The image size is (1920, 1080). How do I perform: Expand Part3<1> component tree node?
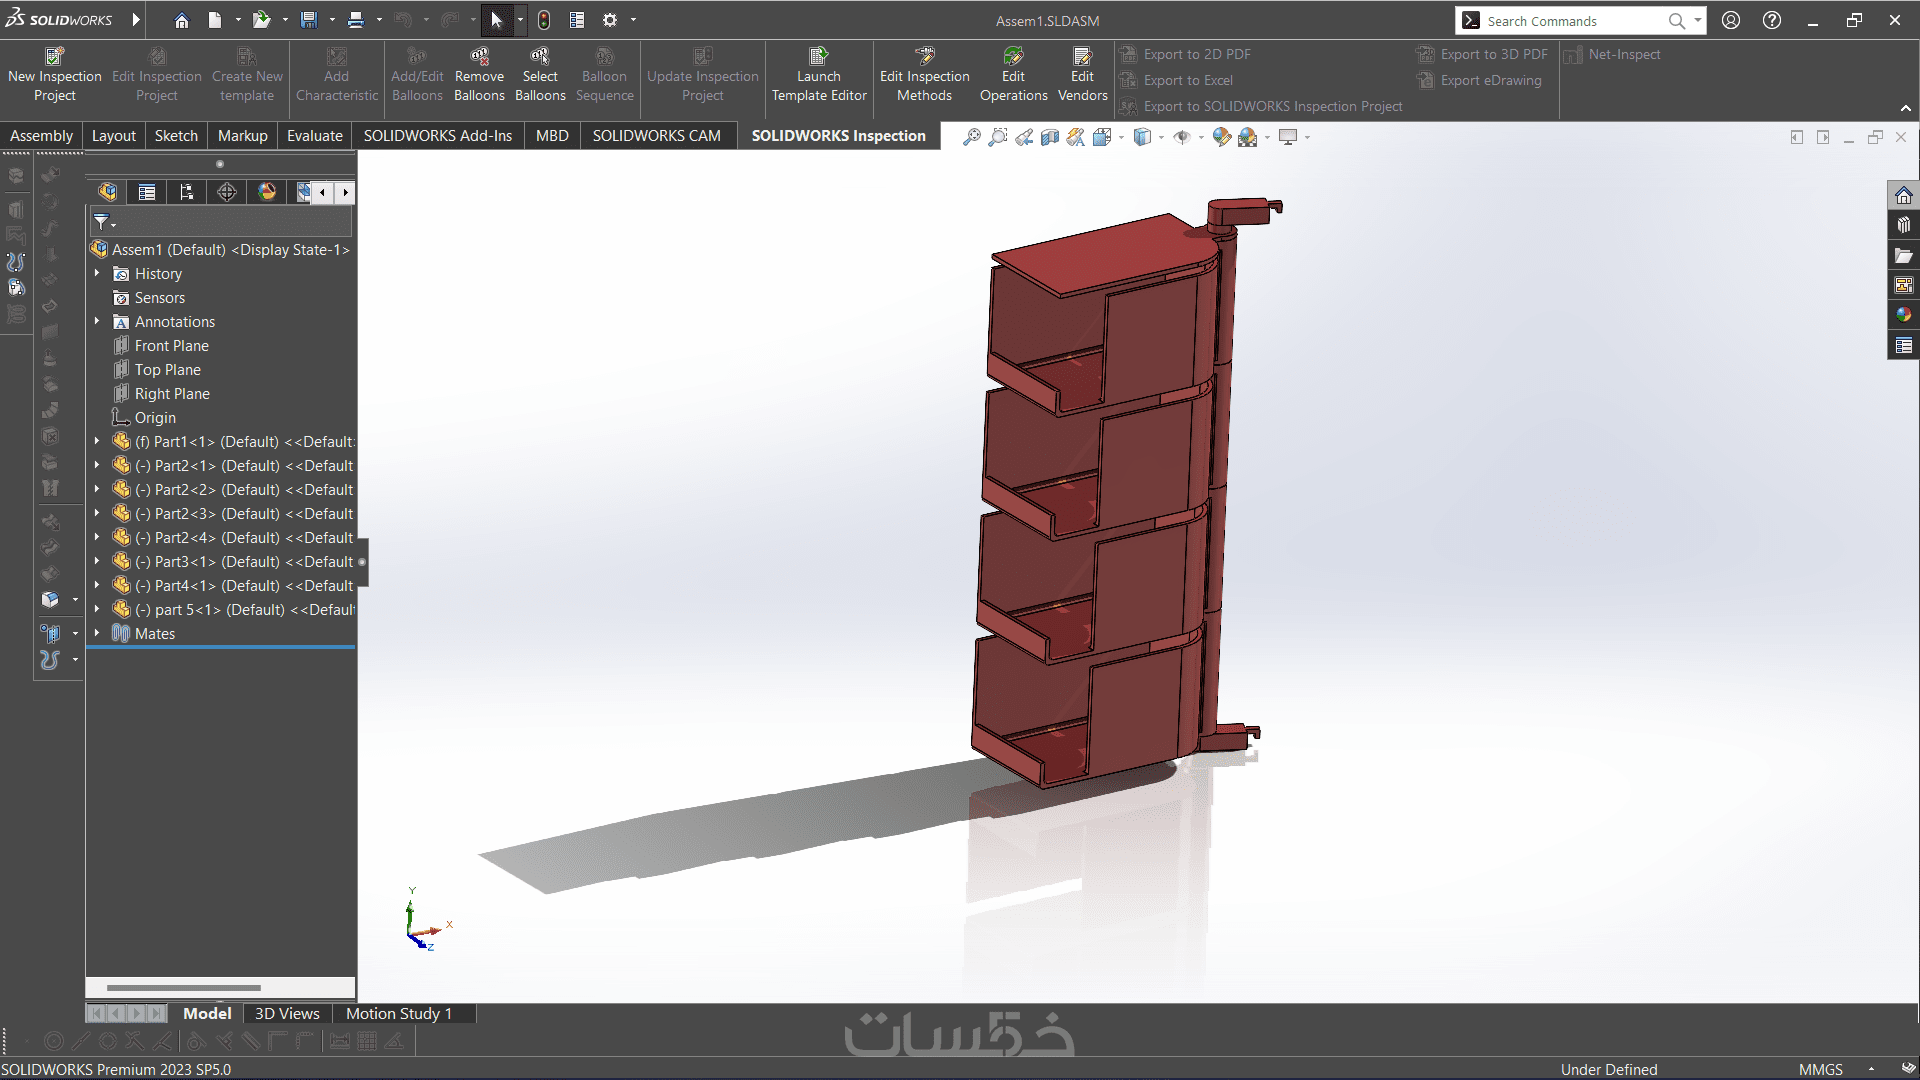[97, 562]
